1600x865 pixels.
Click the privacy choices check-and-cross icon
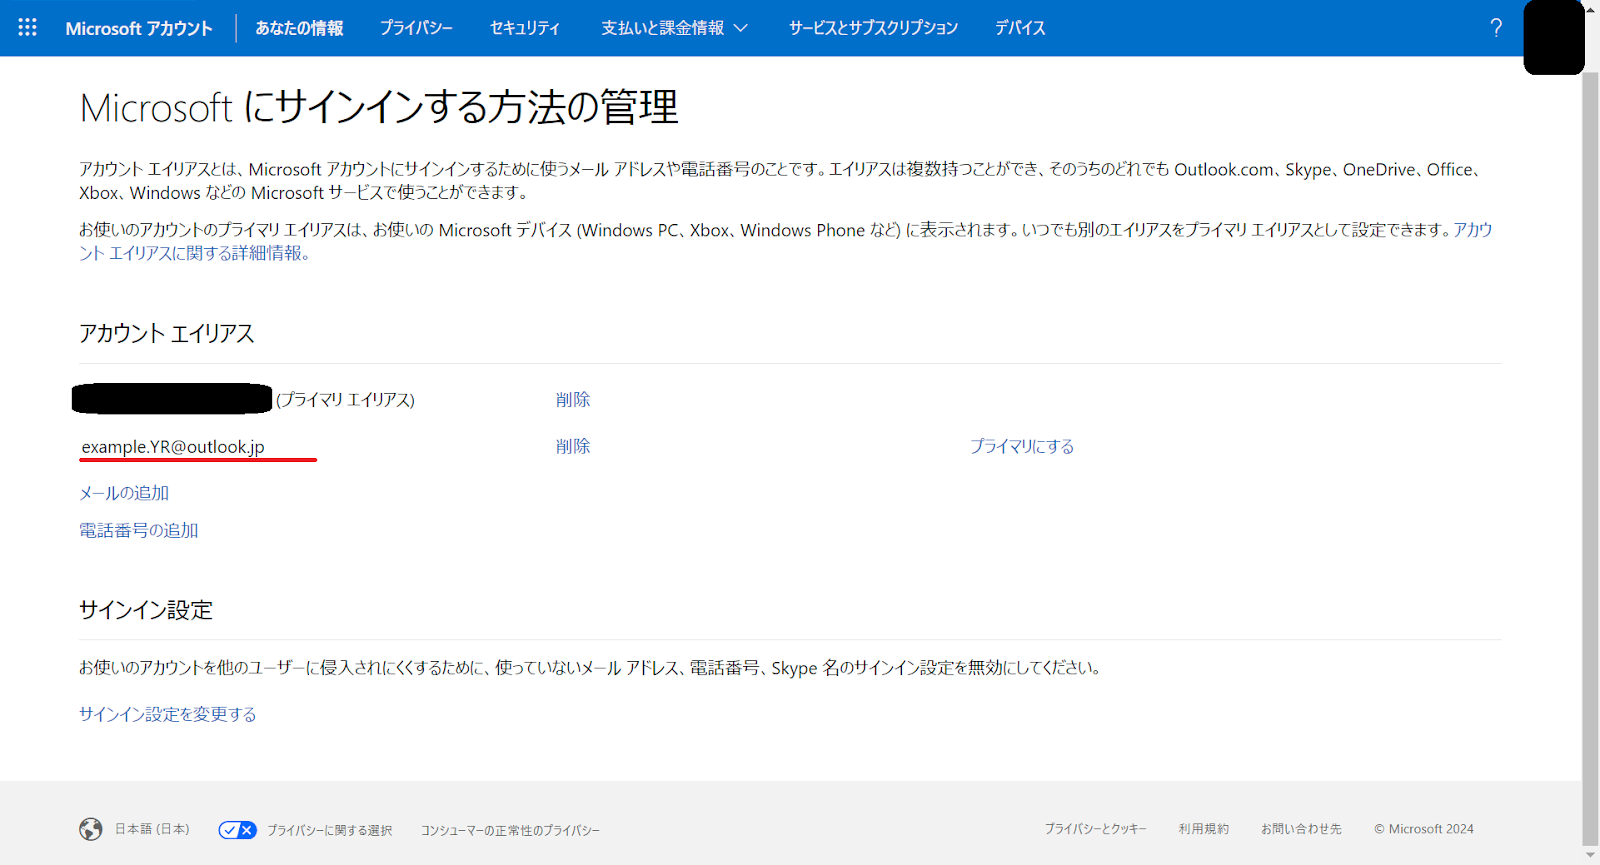tap(238, 830)
